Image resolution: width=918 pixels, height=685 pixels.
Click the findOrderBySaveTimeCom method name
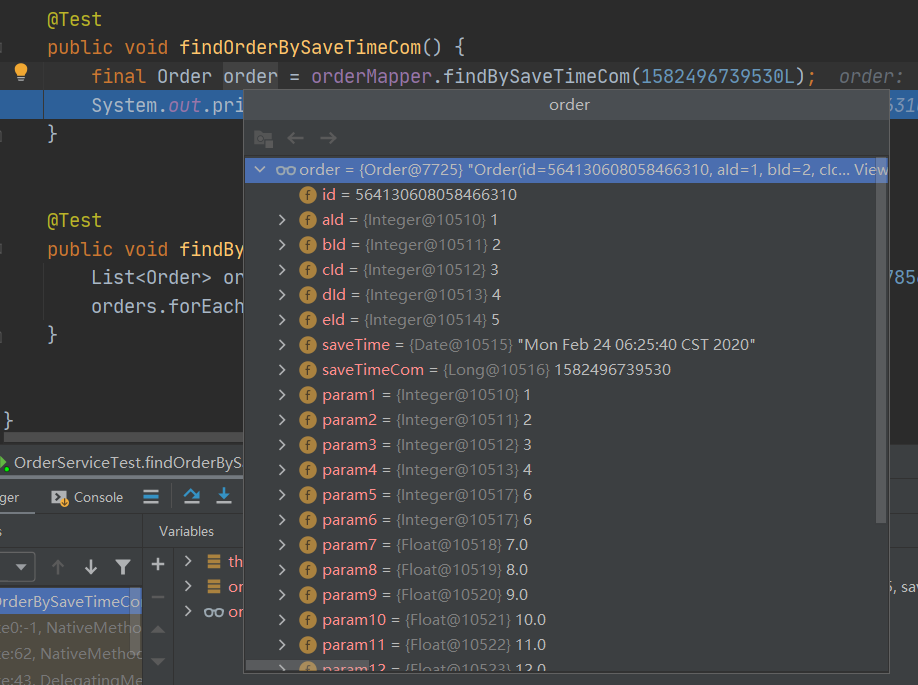(300, 47)
